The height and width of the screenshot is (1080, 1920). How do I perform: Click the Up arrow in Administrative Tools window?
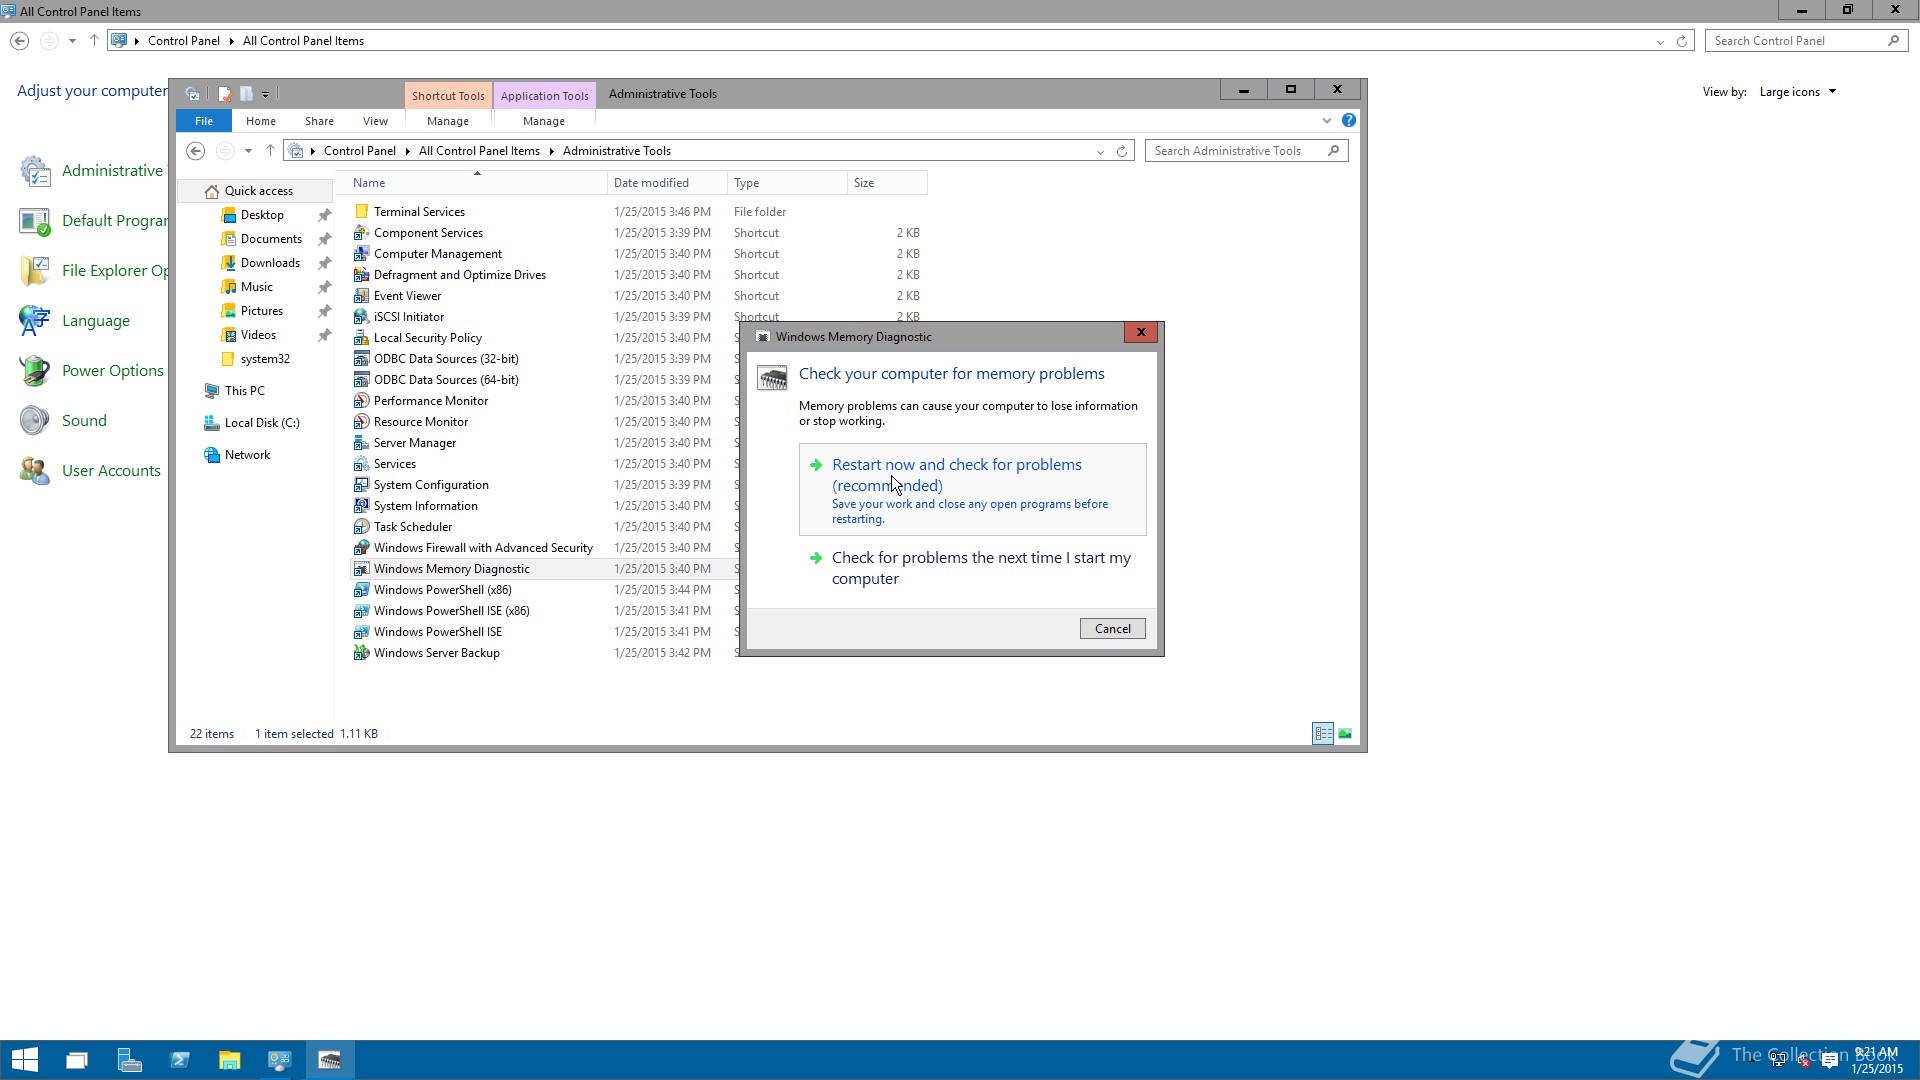click(x=270, y=151)
